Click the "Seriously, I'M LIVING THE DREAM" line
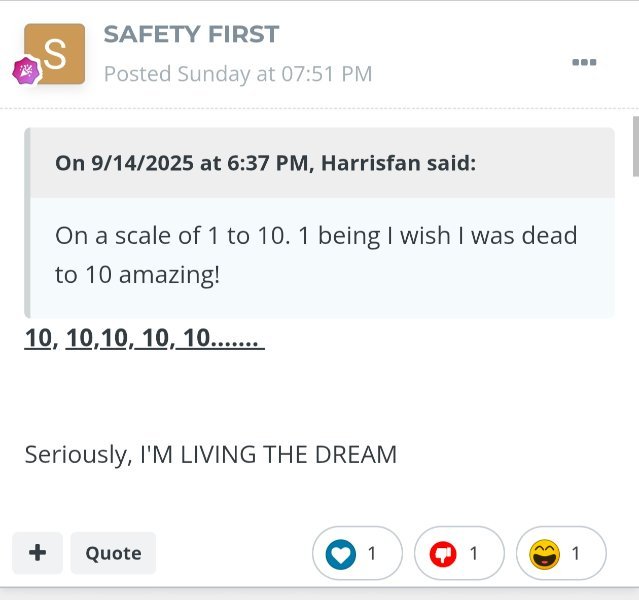The width and height of the screenshot is (639, 600). (x=210, y=455)
